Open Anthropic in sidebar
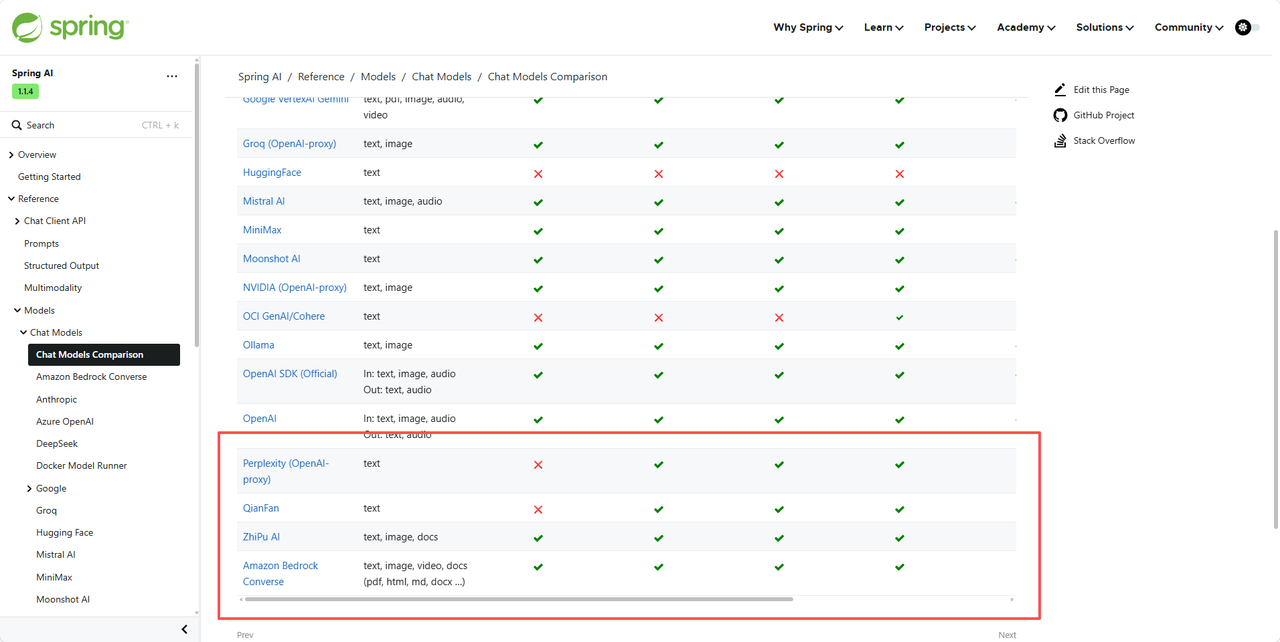Screen dimensions: 1280x642 click(x=56, y=399)
